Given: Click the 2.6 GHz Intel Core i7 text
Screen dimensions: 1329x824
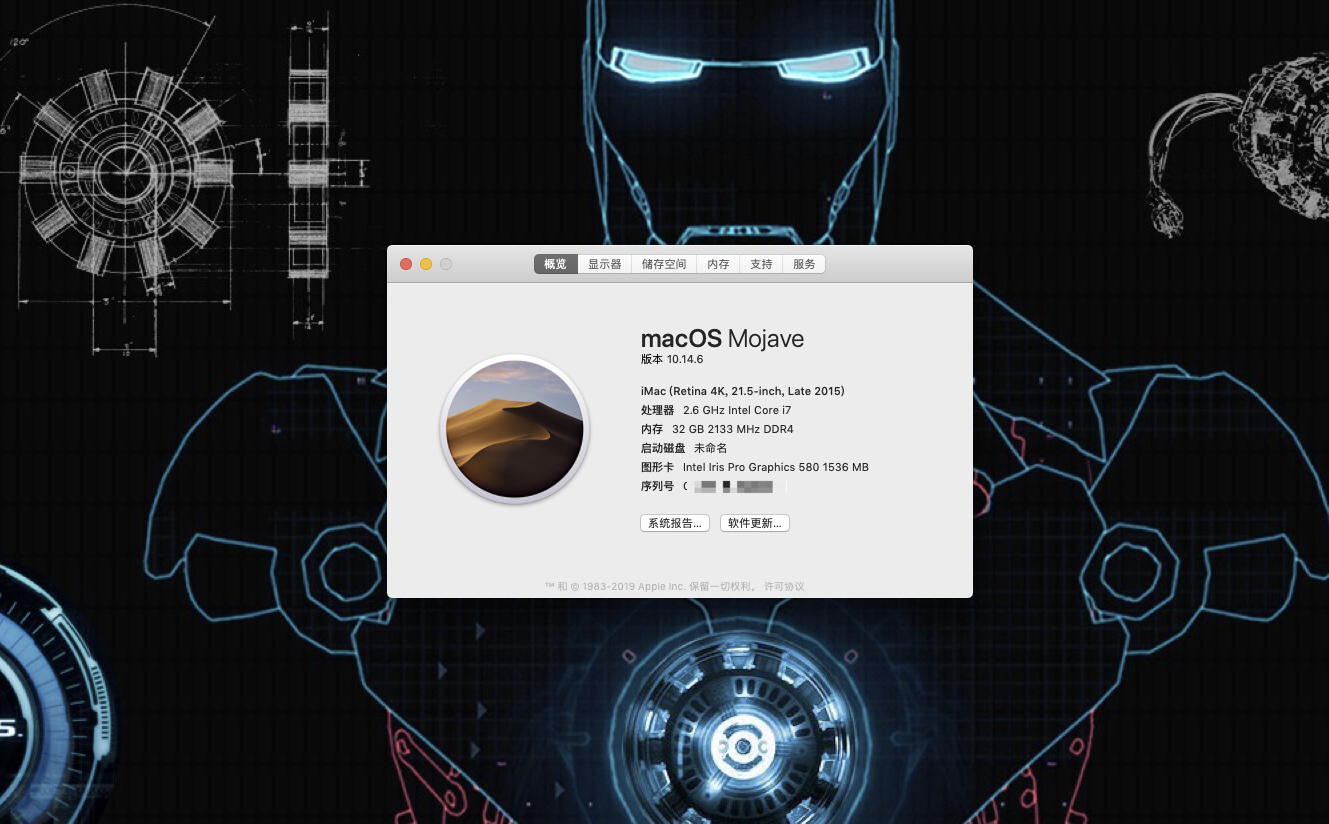Looking at the screenshot, I should (x=737, y=410).
